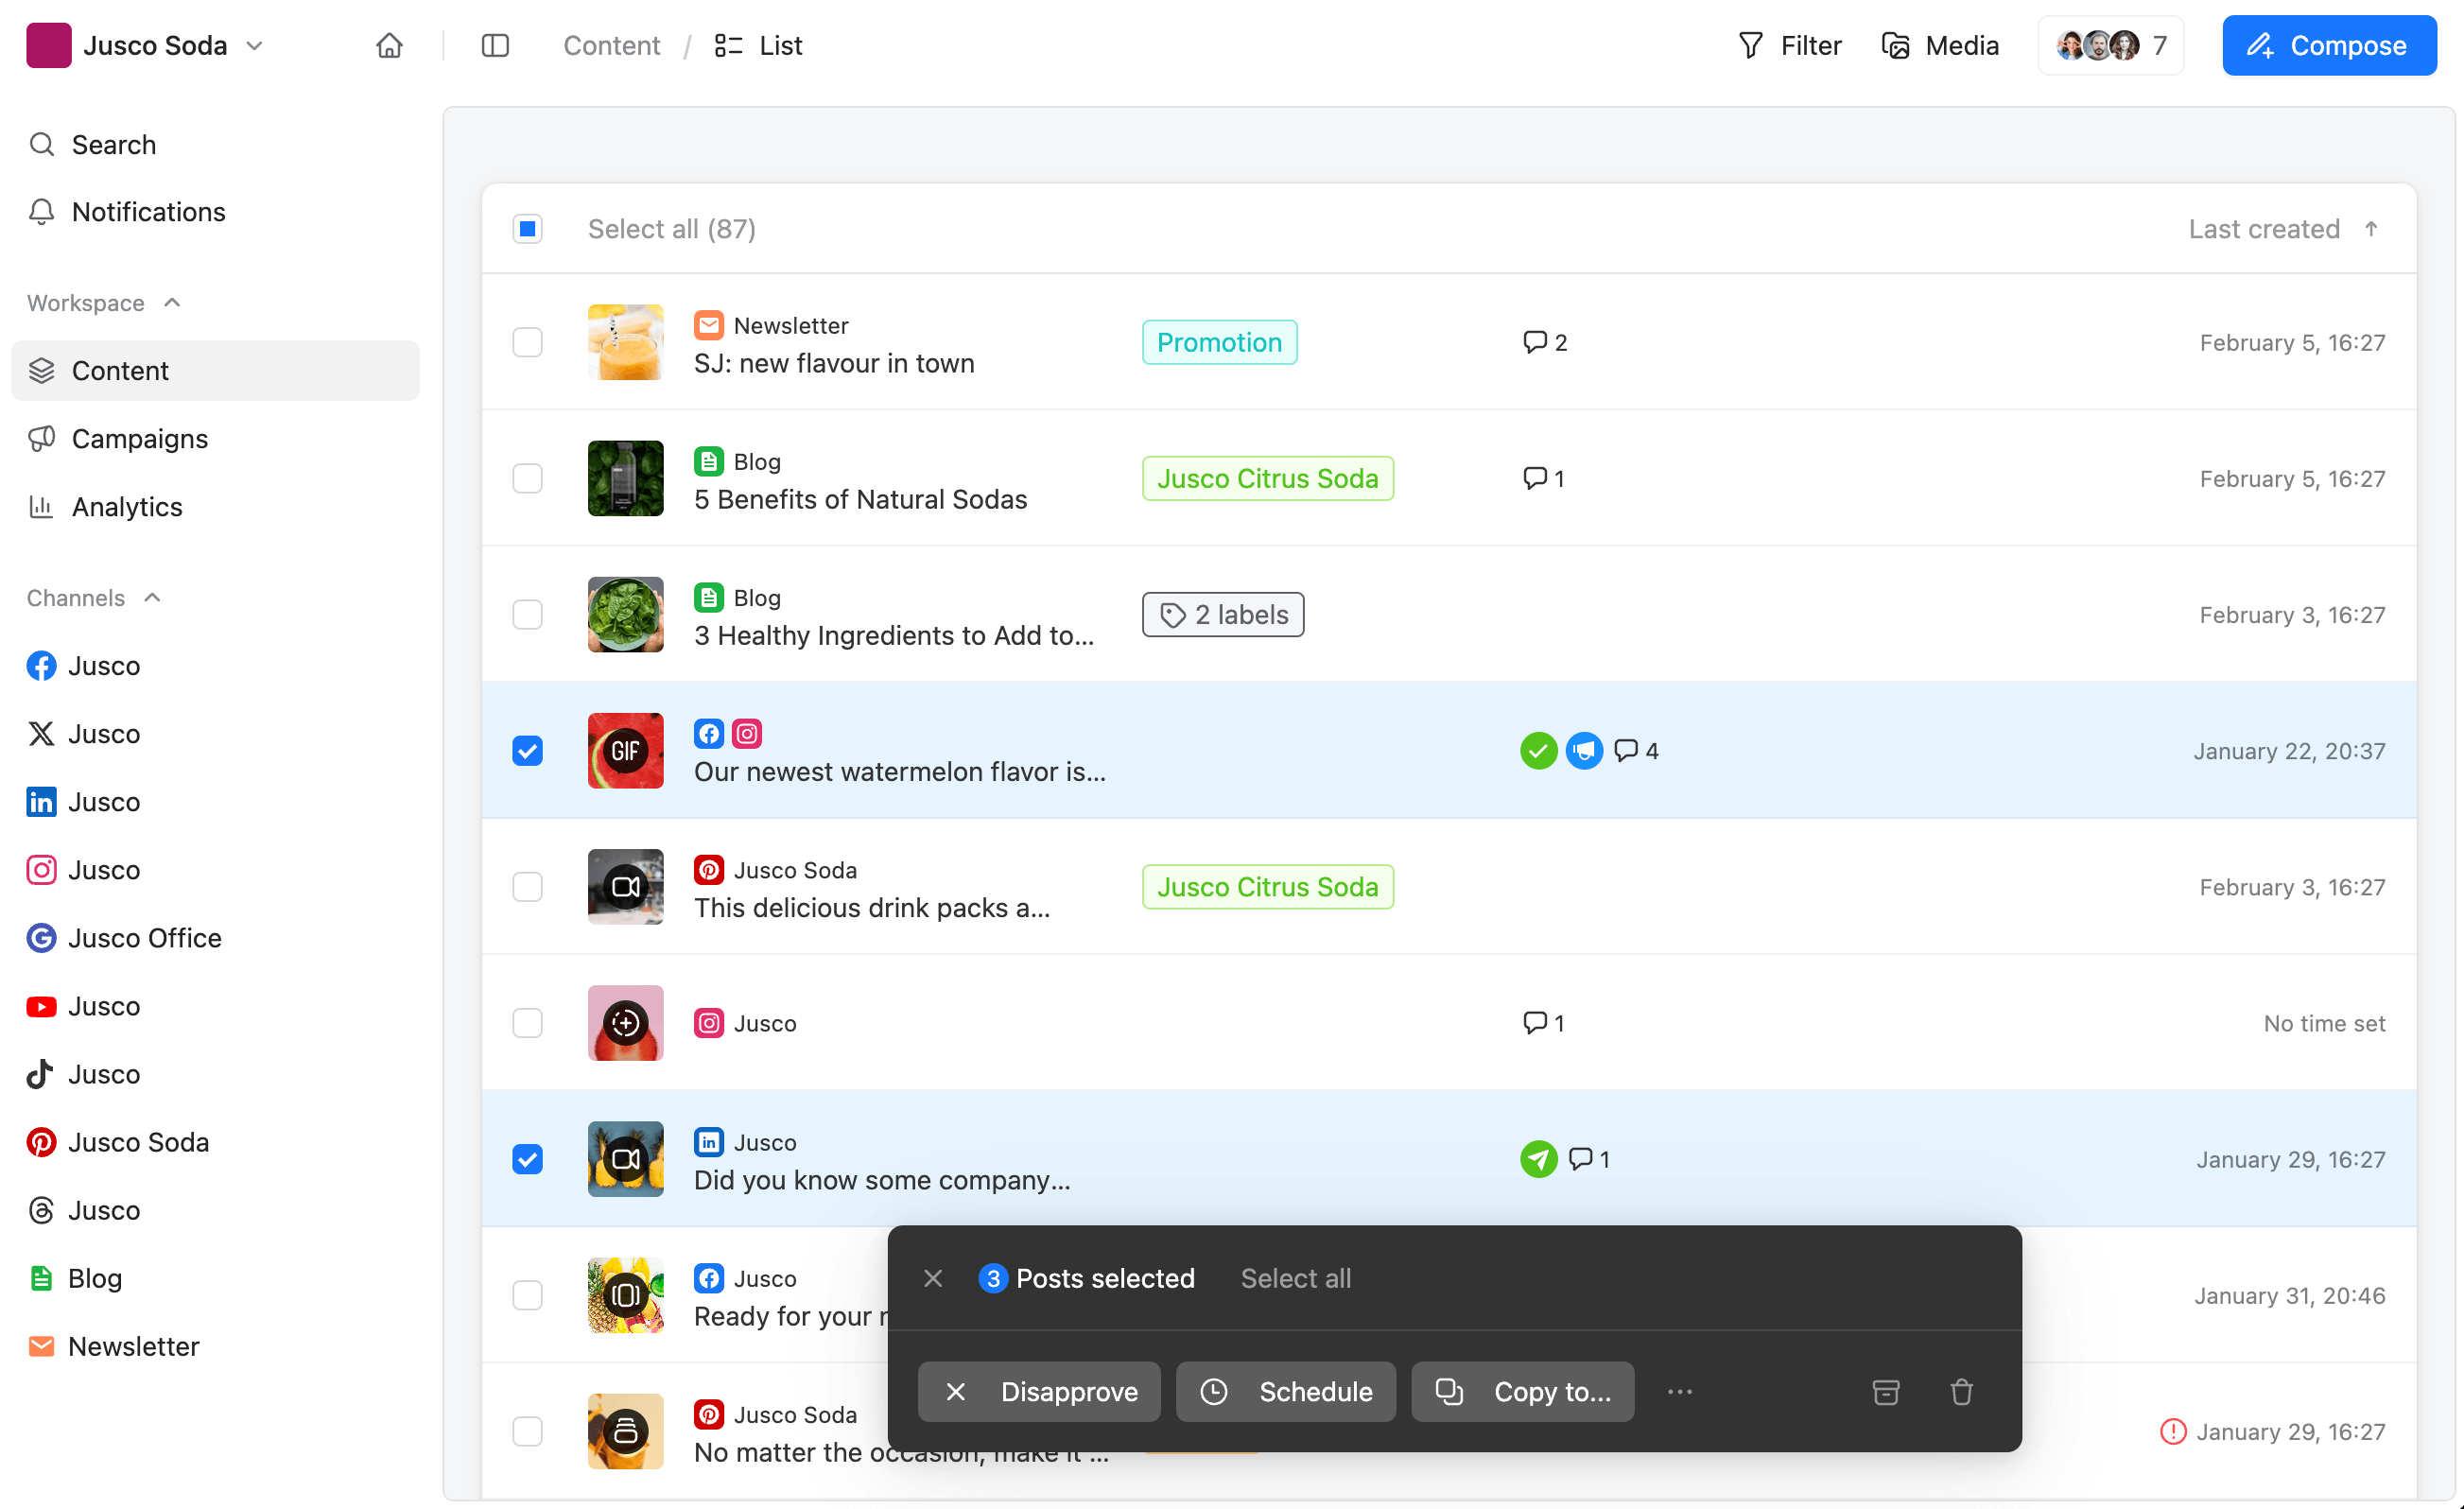Check the Instagram Jusco no-time-set post
2464x1509 pixels.
pos(527,1023)
